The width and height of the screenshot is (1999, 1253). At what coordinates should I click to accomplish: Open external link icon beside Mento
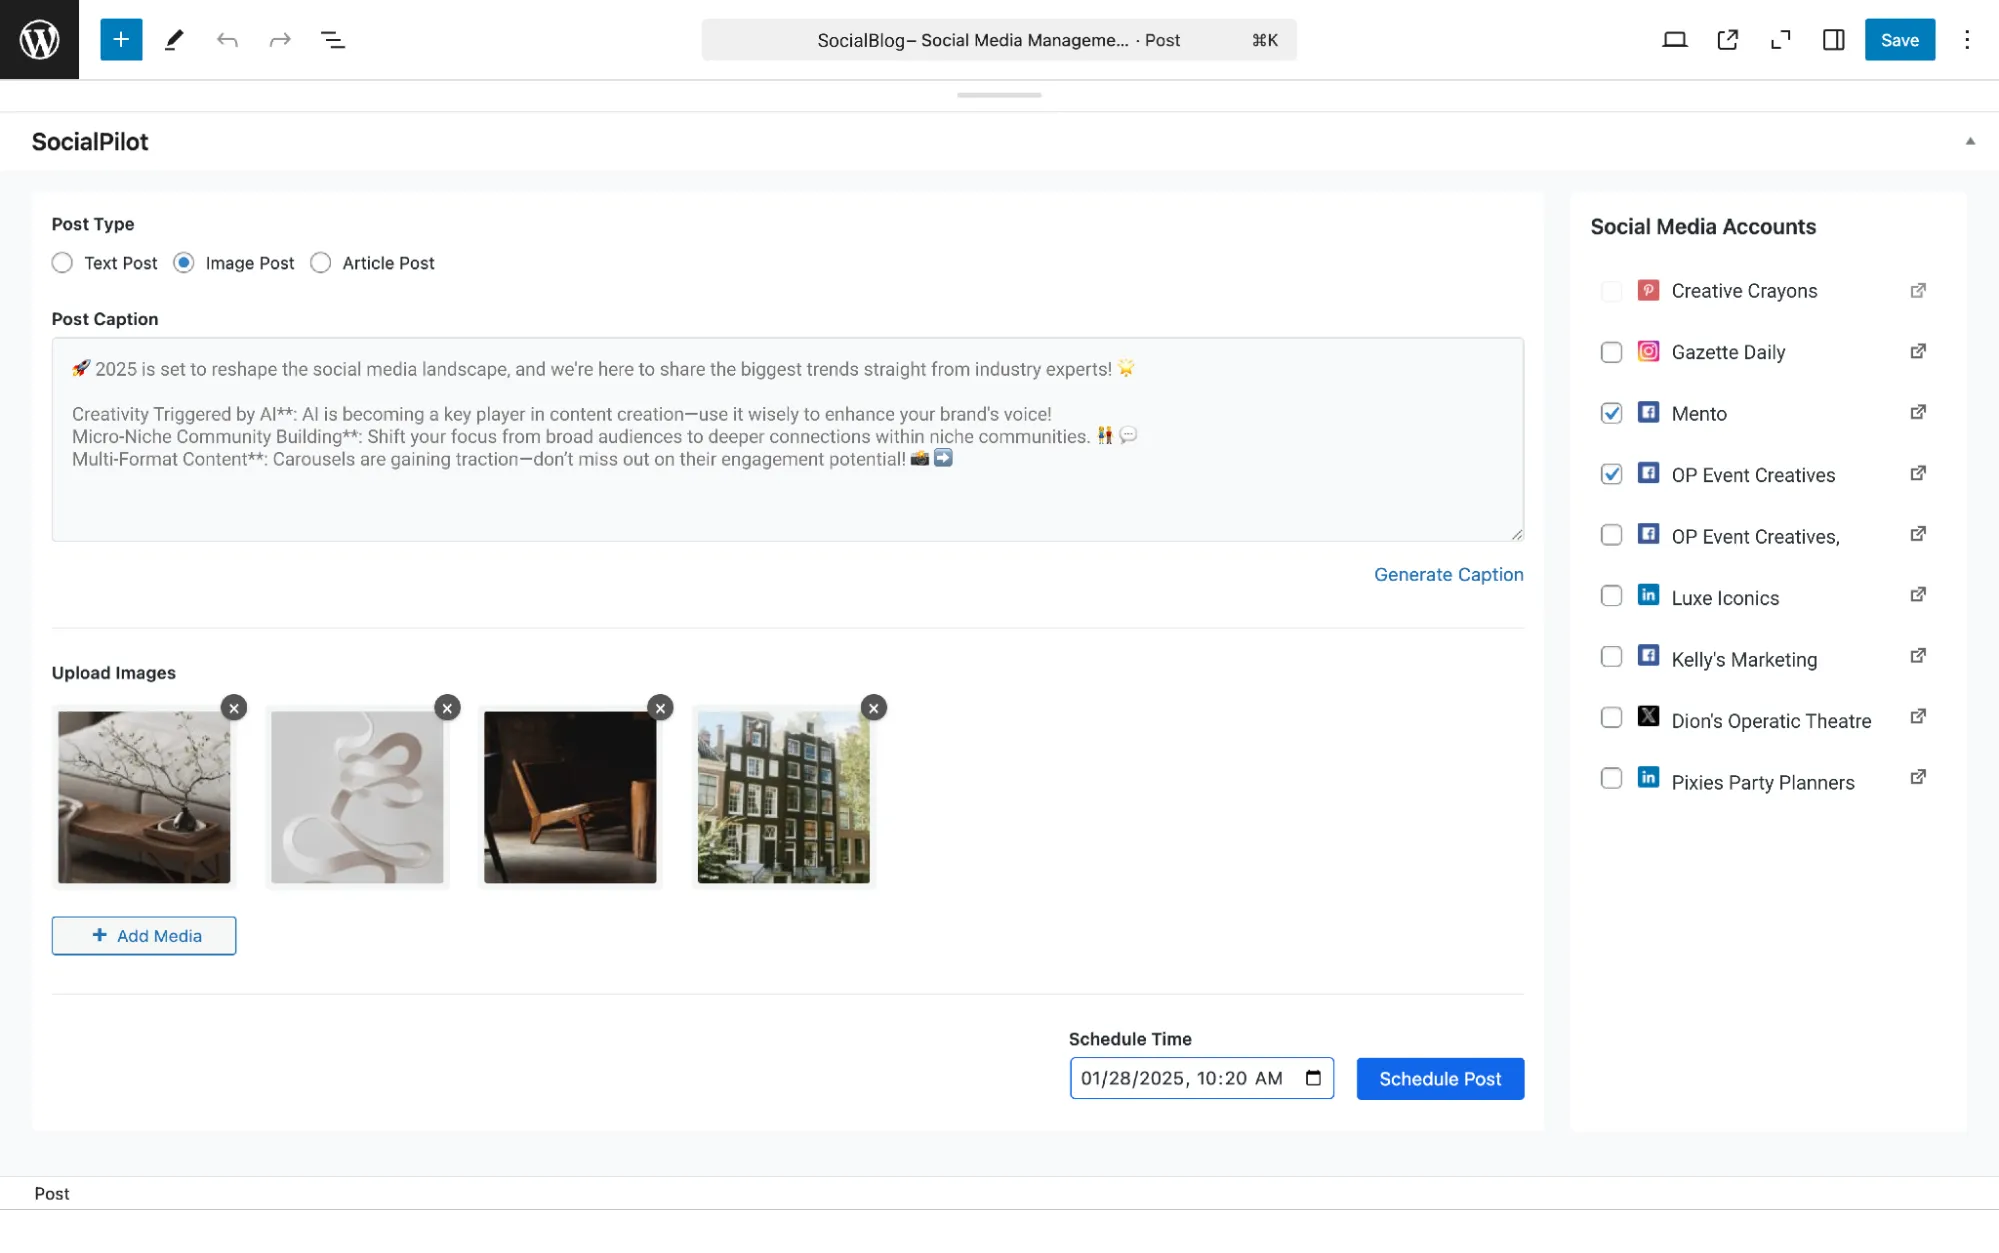pos(1917,412)
